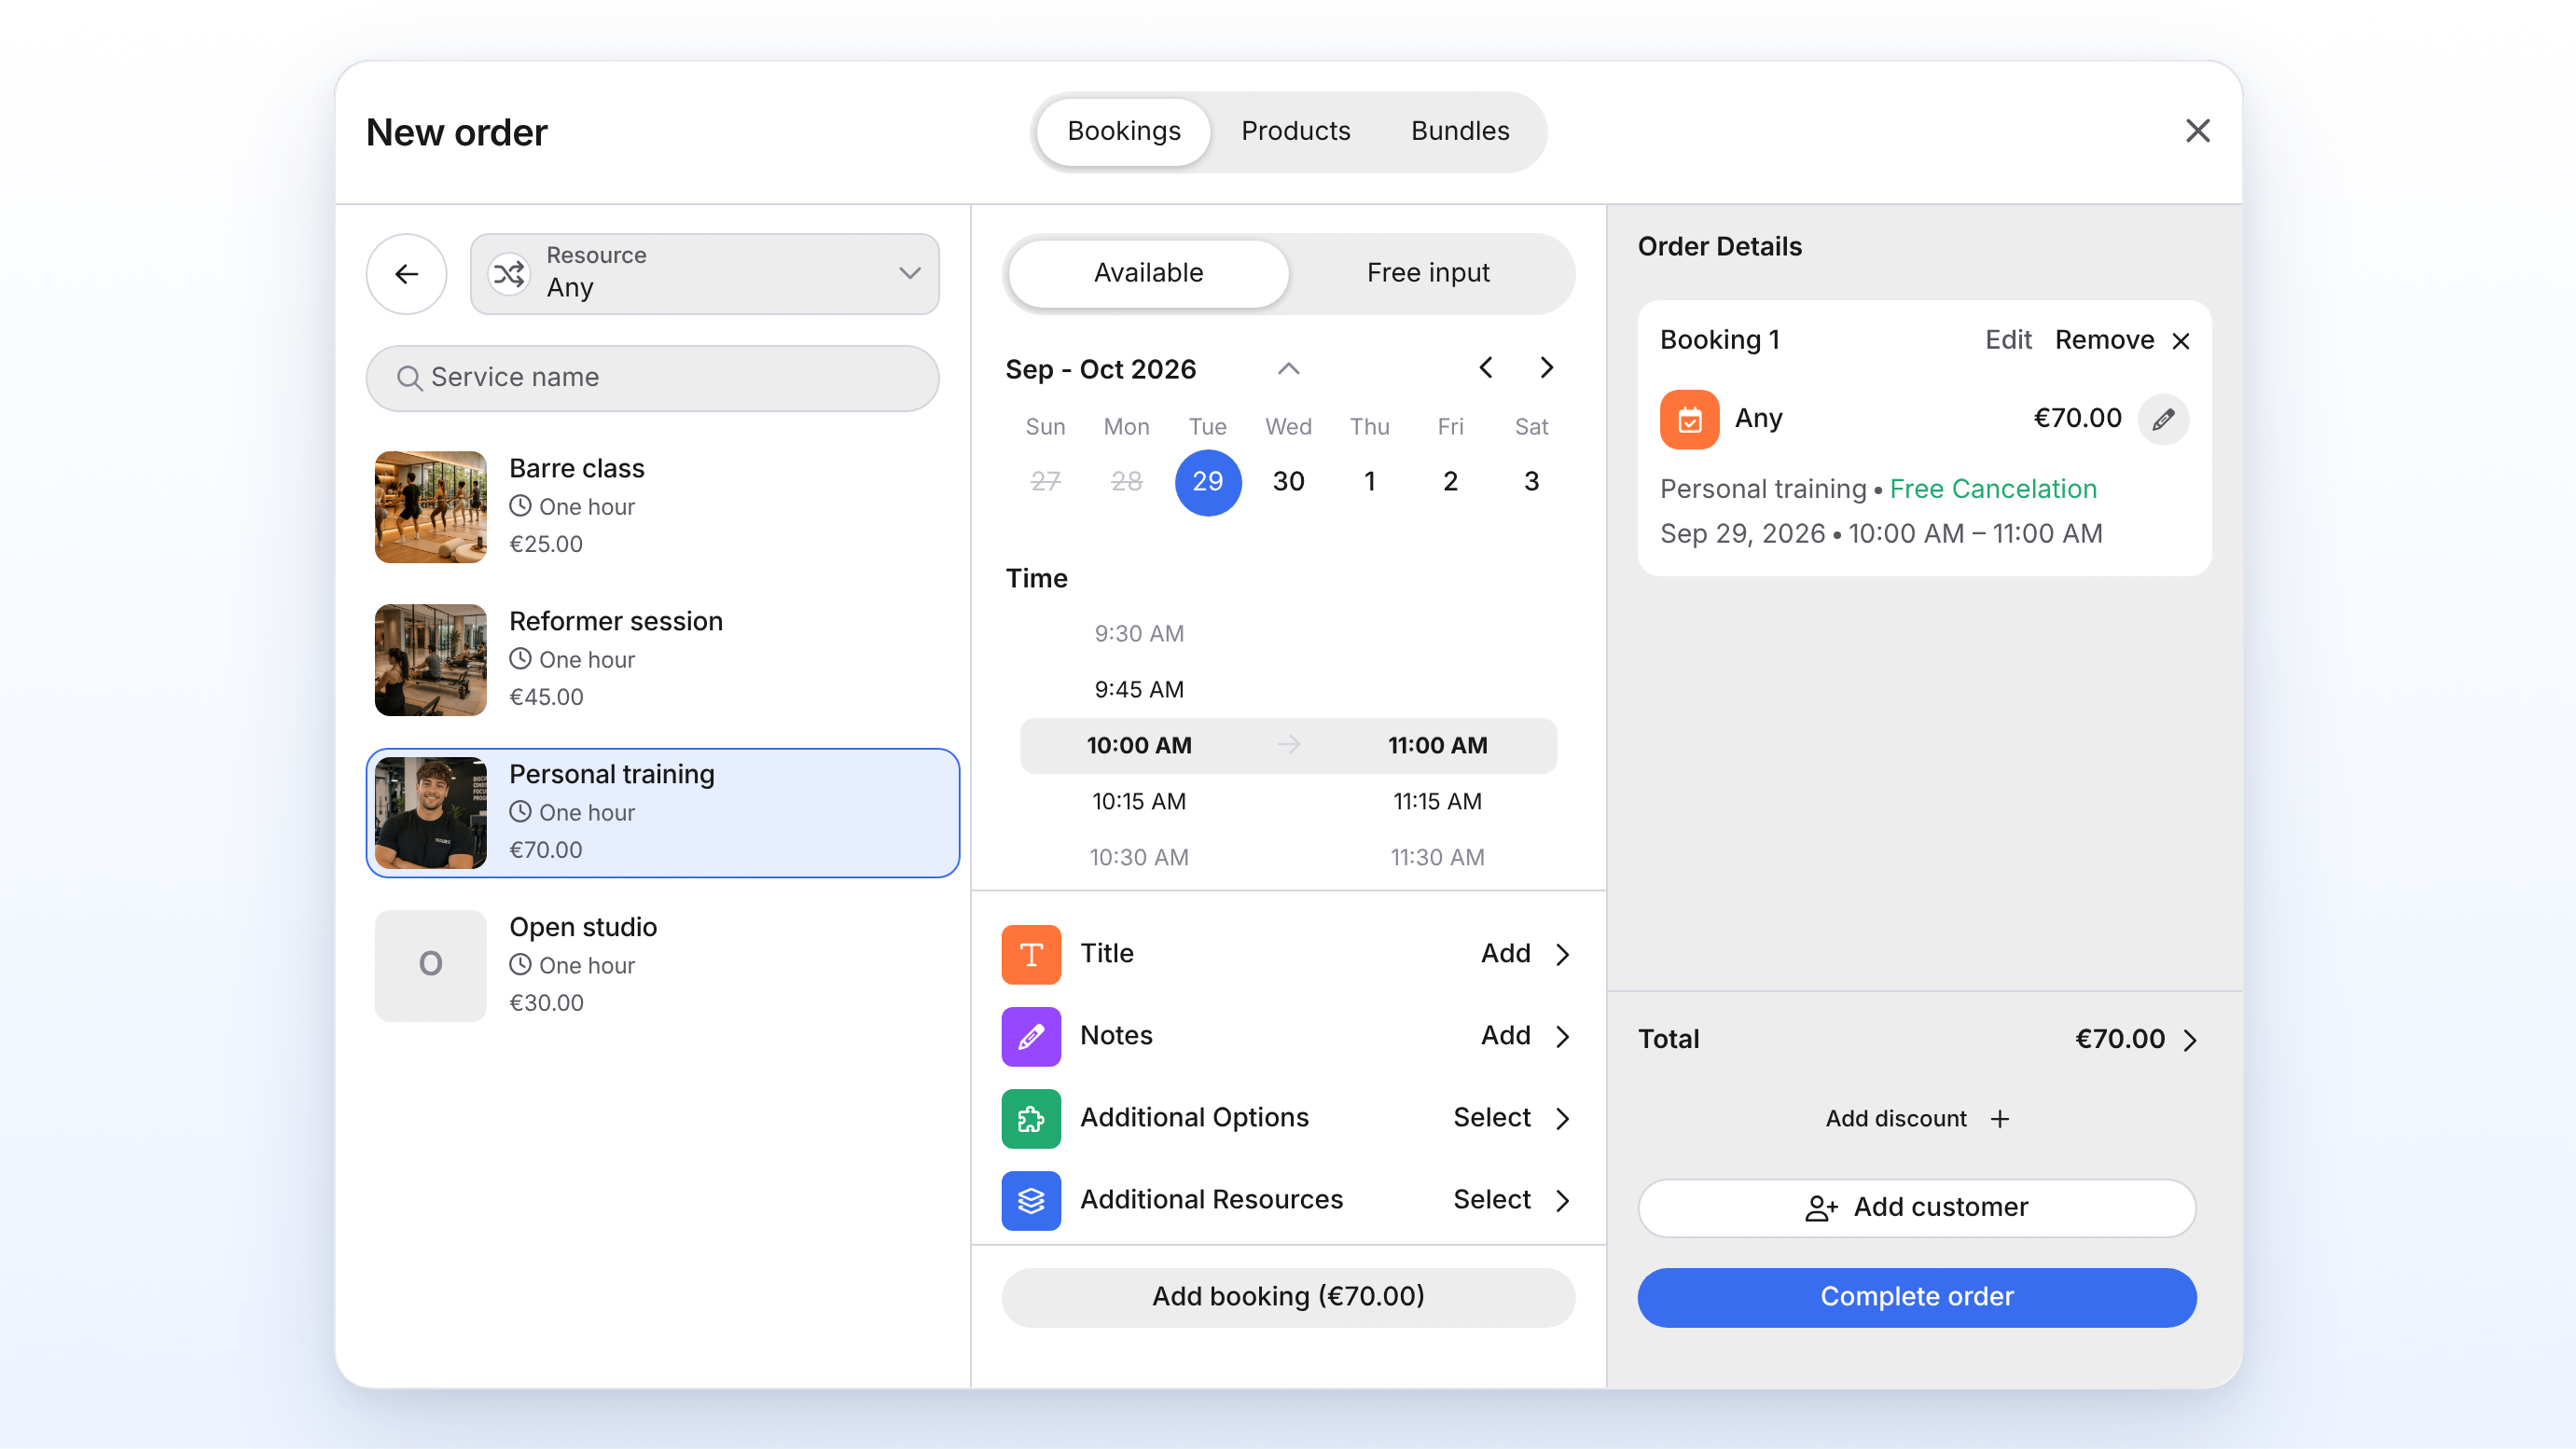This screenshot has width=2576, height=1449.
Task: Click in the Service name search field
Action: tap(652, 377)
